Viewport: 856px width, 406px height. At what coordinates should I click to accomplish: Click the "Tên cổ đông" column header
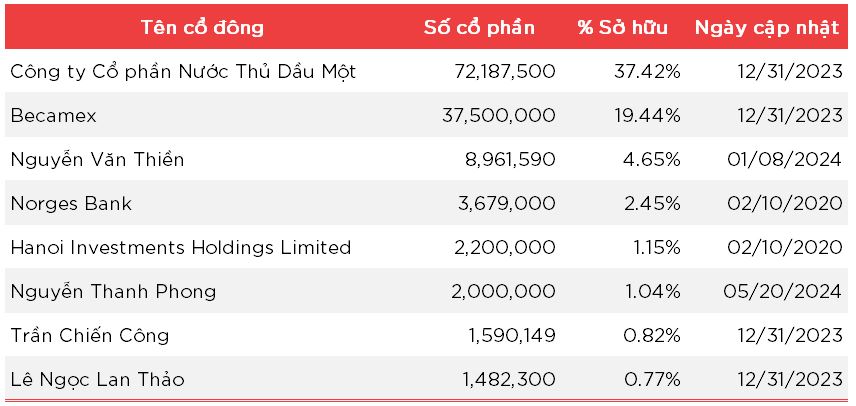click(x=202, y=27)
